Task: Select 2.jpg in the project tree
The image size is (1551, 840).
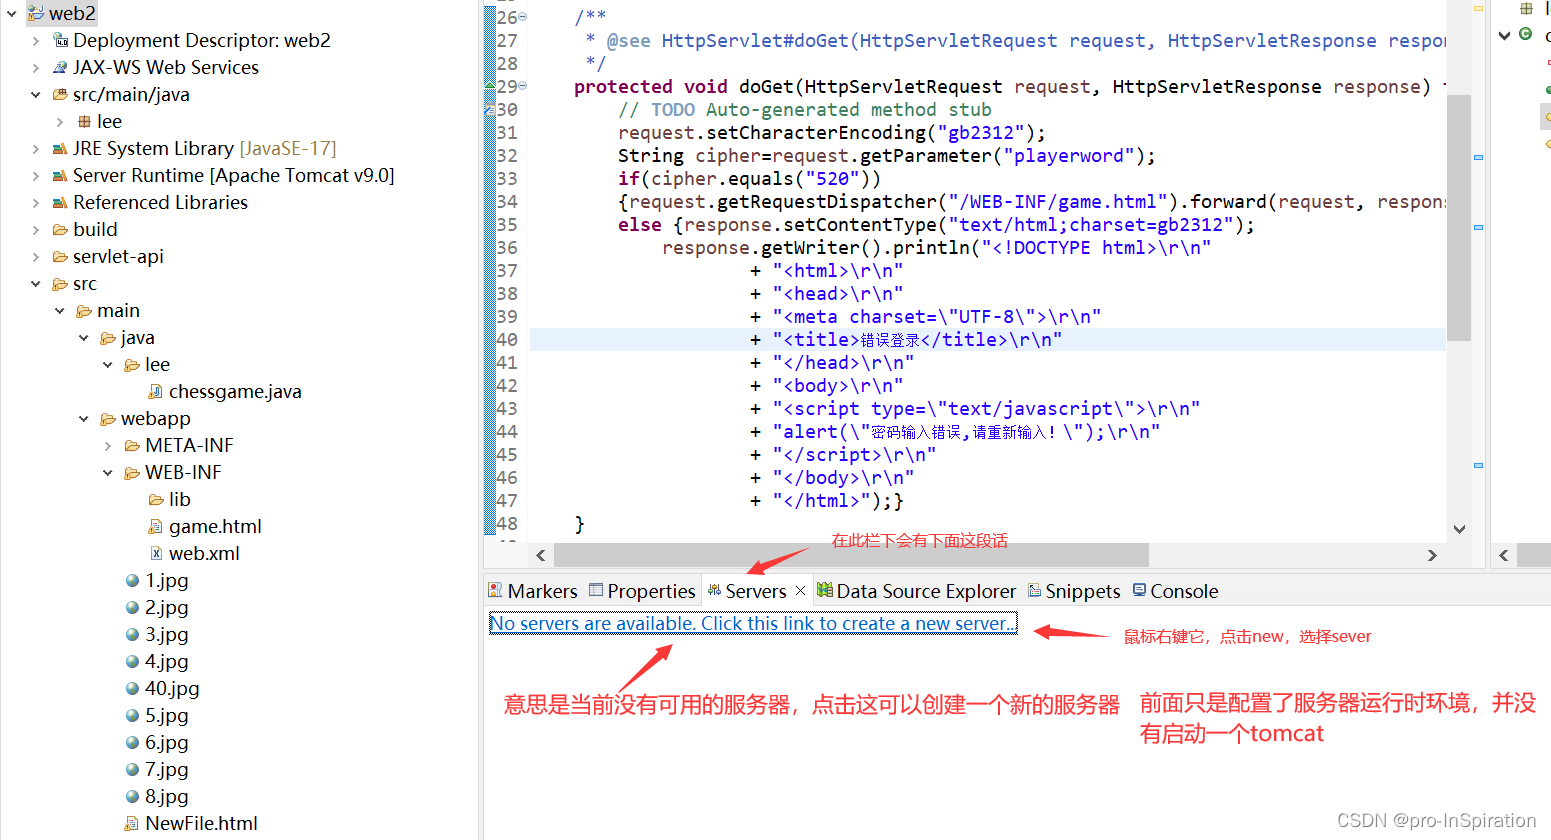Action: pos(166,607)
